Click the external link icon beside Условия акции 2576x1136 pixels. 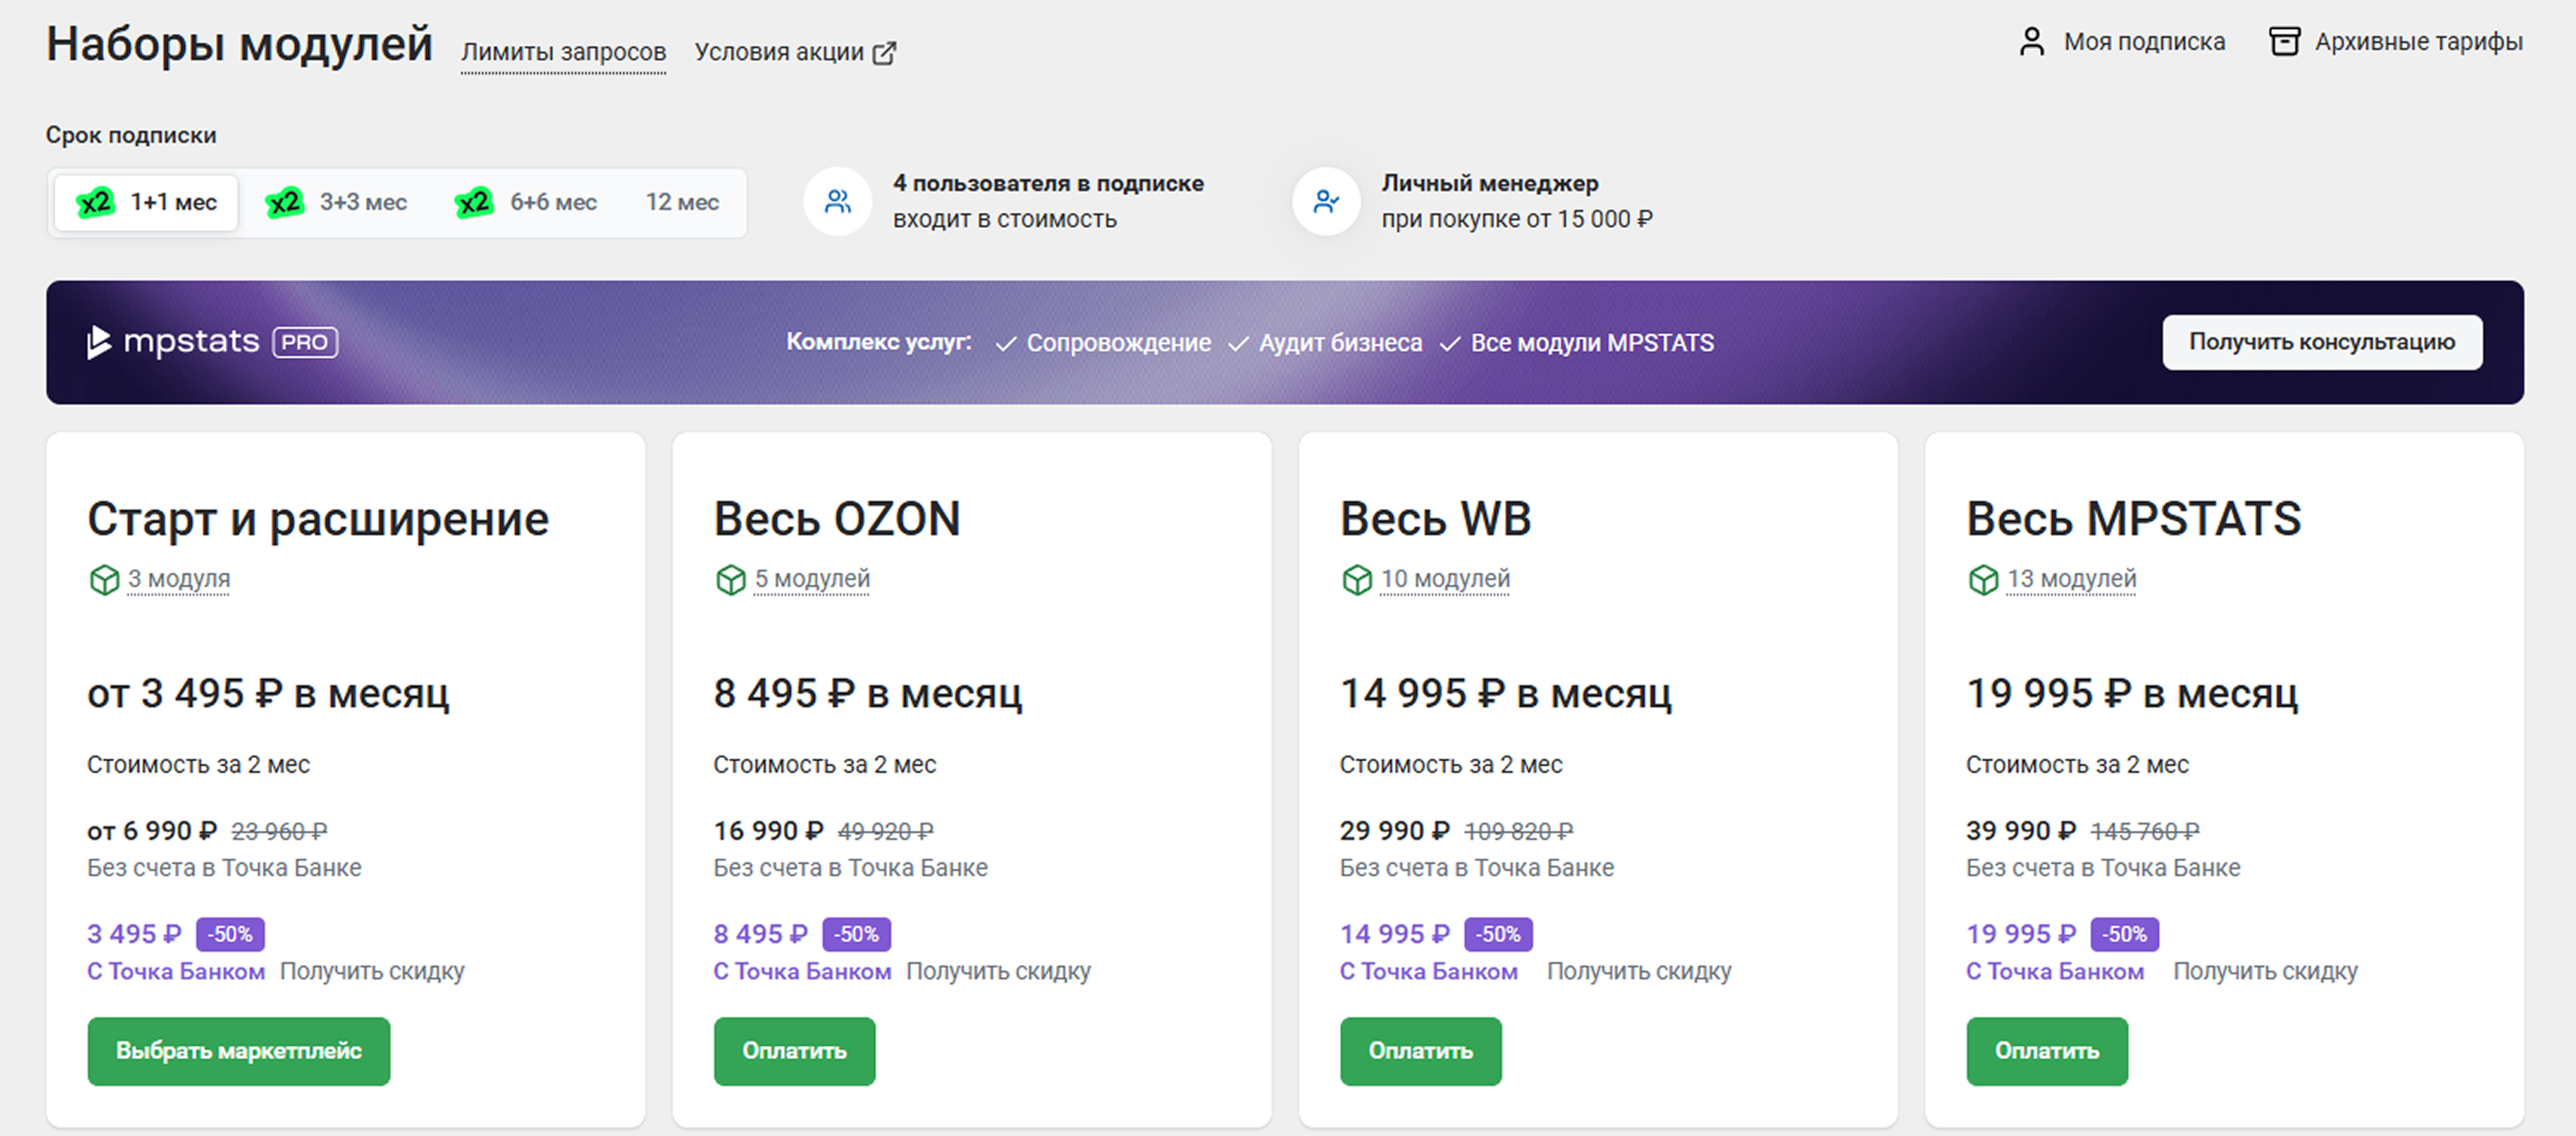click(884, 53)
